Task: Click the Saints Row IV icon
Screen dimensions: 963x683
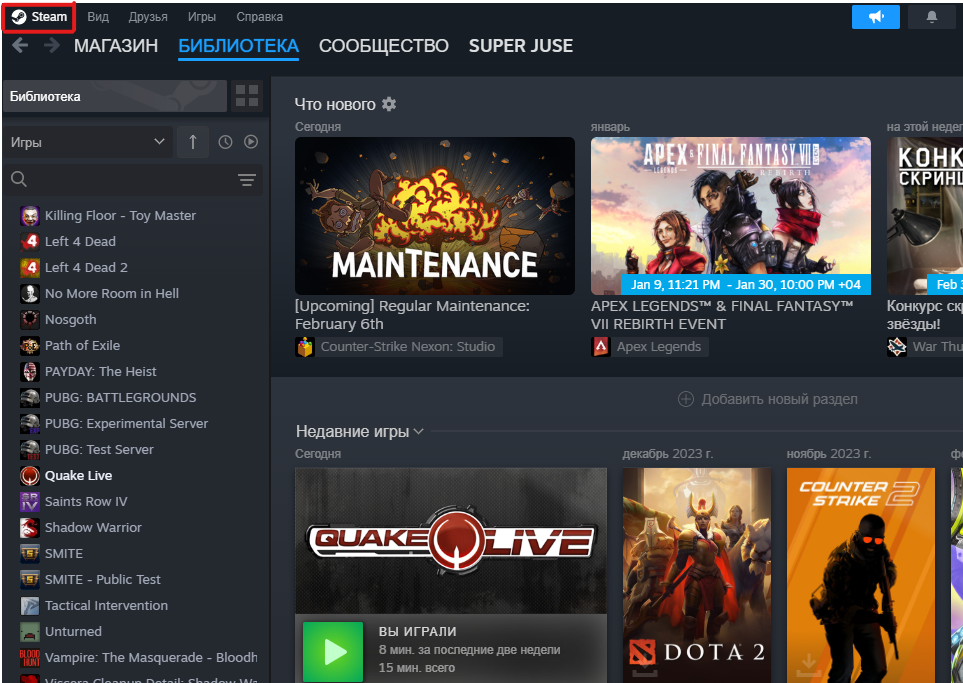Action: click(x=29, y=501)
